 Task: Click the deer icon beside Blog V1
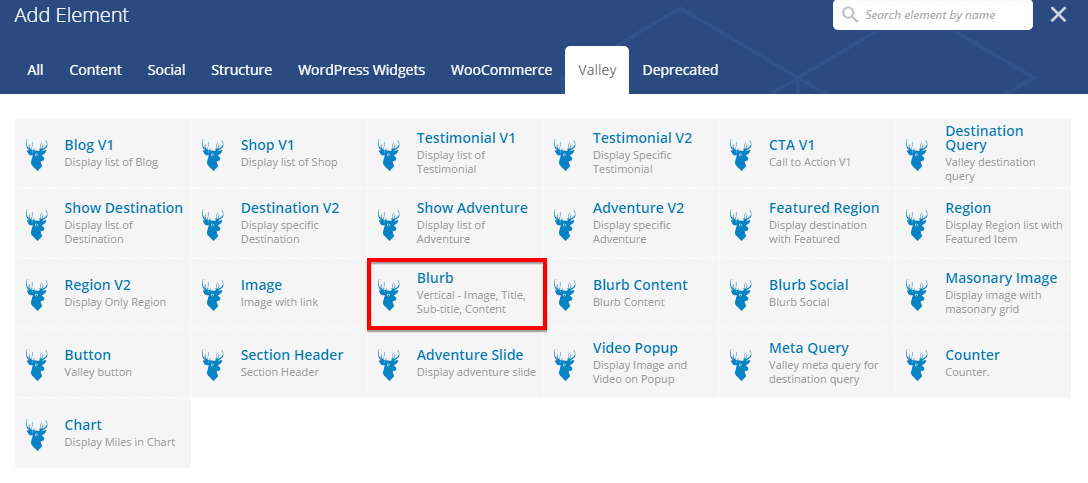(x=37, y=154)
